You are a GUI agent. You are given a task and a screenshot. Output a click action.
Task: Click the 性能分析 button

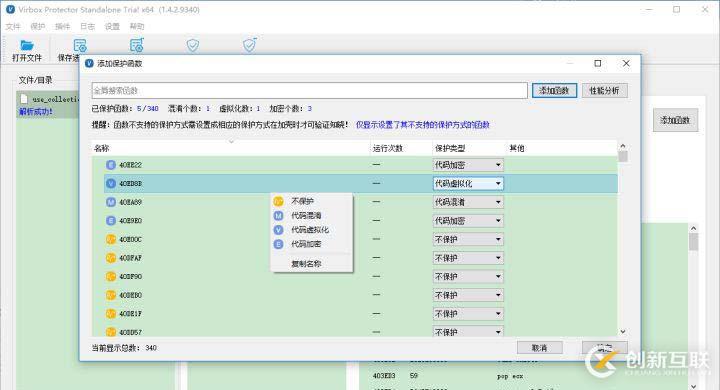click(605, 90)
